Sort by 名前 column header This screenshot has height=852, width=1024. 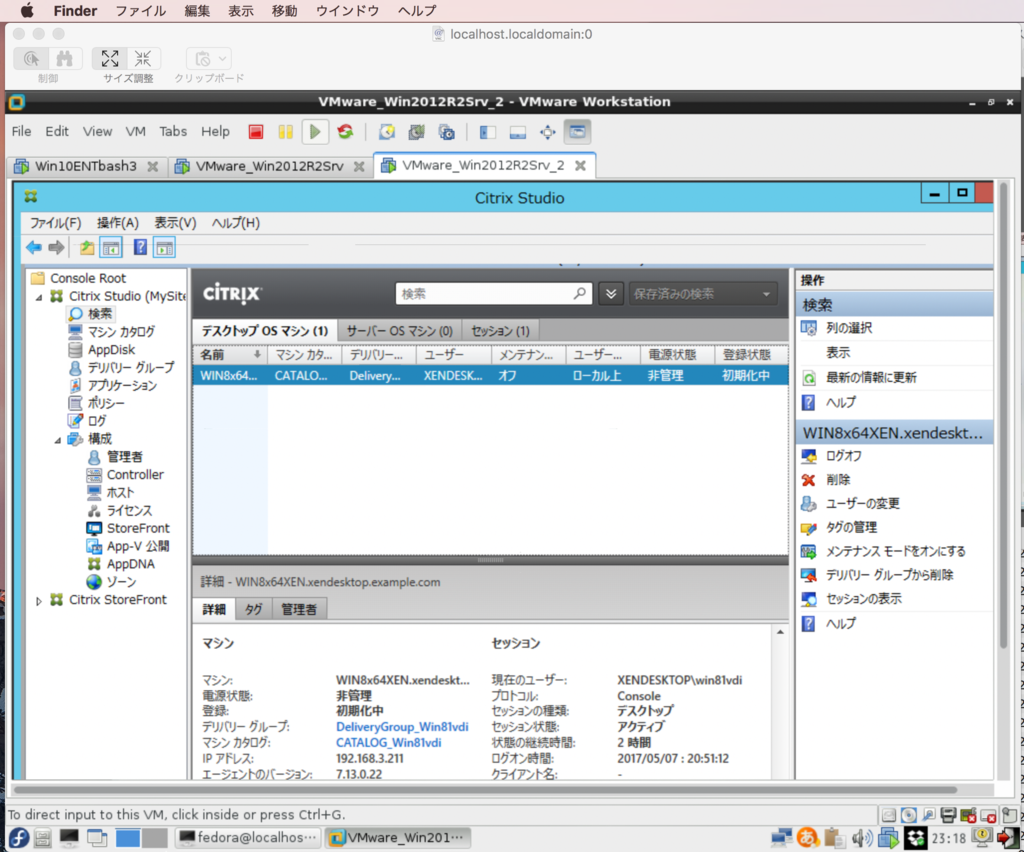pyautogui.click(x=230, y=355)
